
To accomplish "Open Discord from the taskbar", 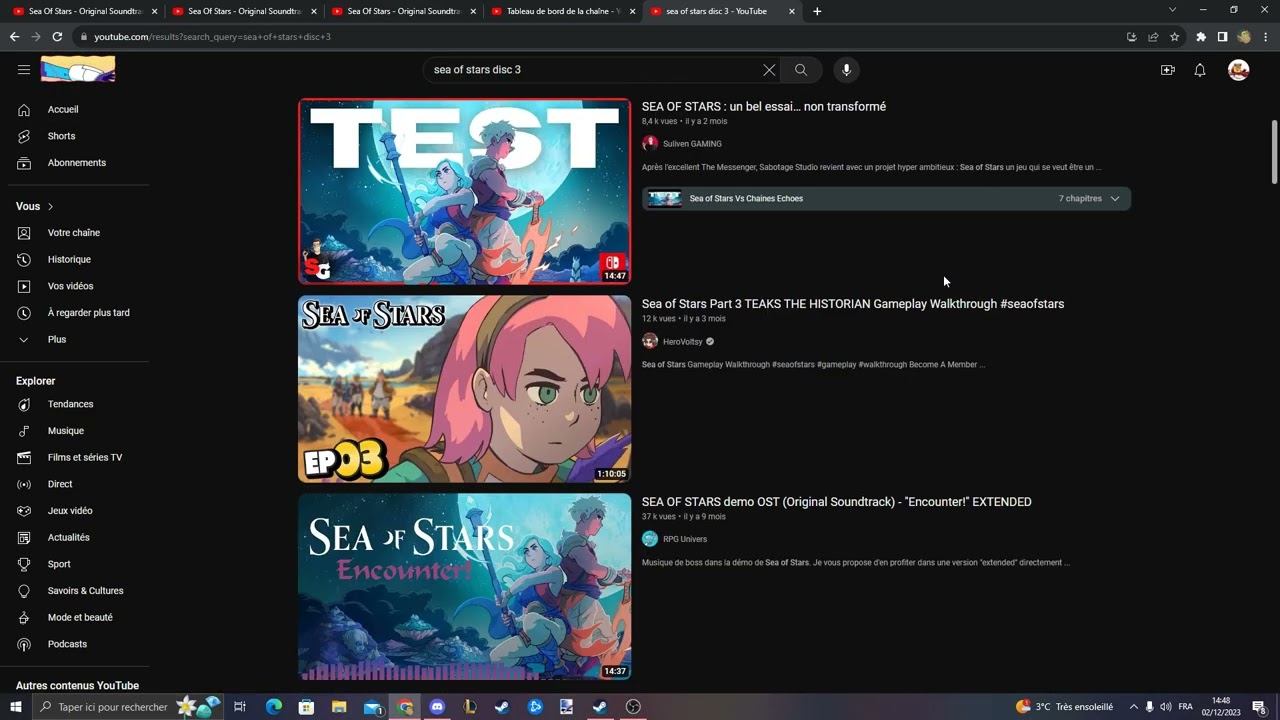I will 437,707.
